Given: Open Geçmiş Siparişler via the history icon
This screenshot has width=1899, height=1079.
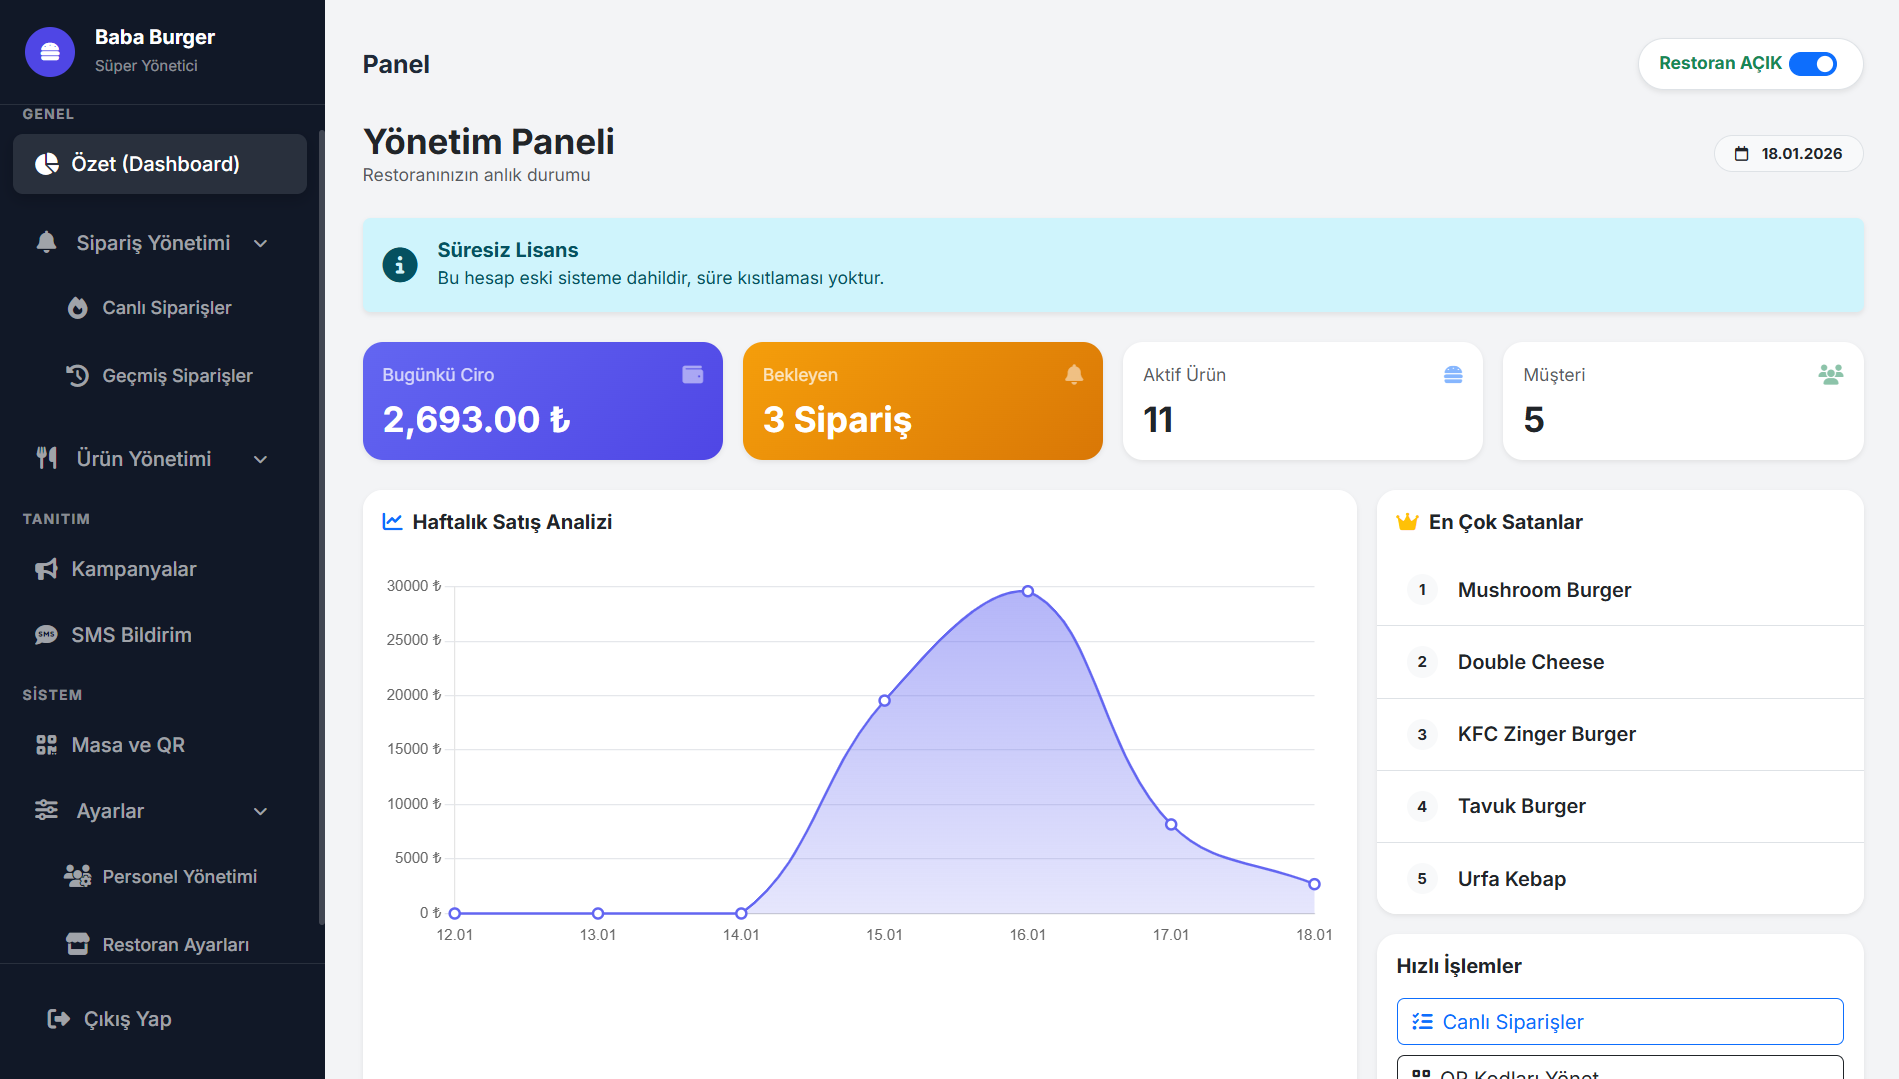Looking at the screenshot, I should point(78,375).
